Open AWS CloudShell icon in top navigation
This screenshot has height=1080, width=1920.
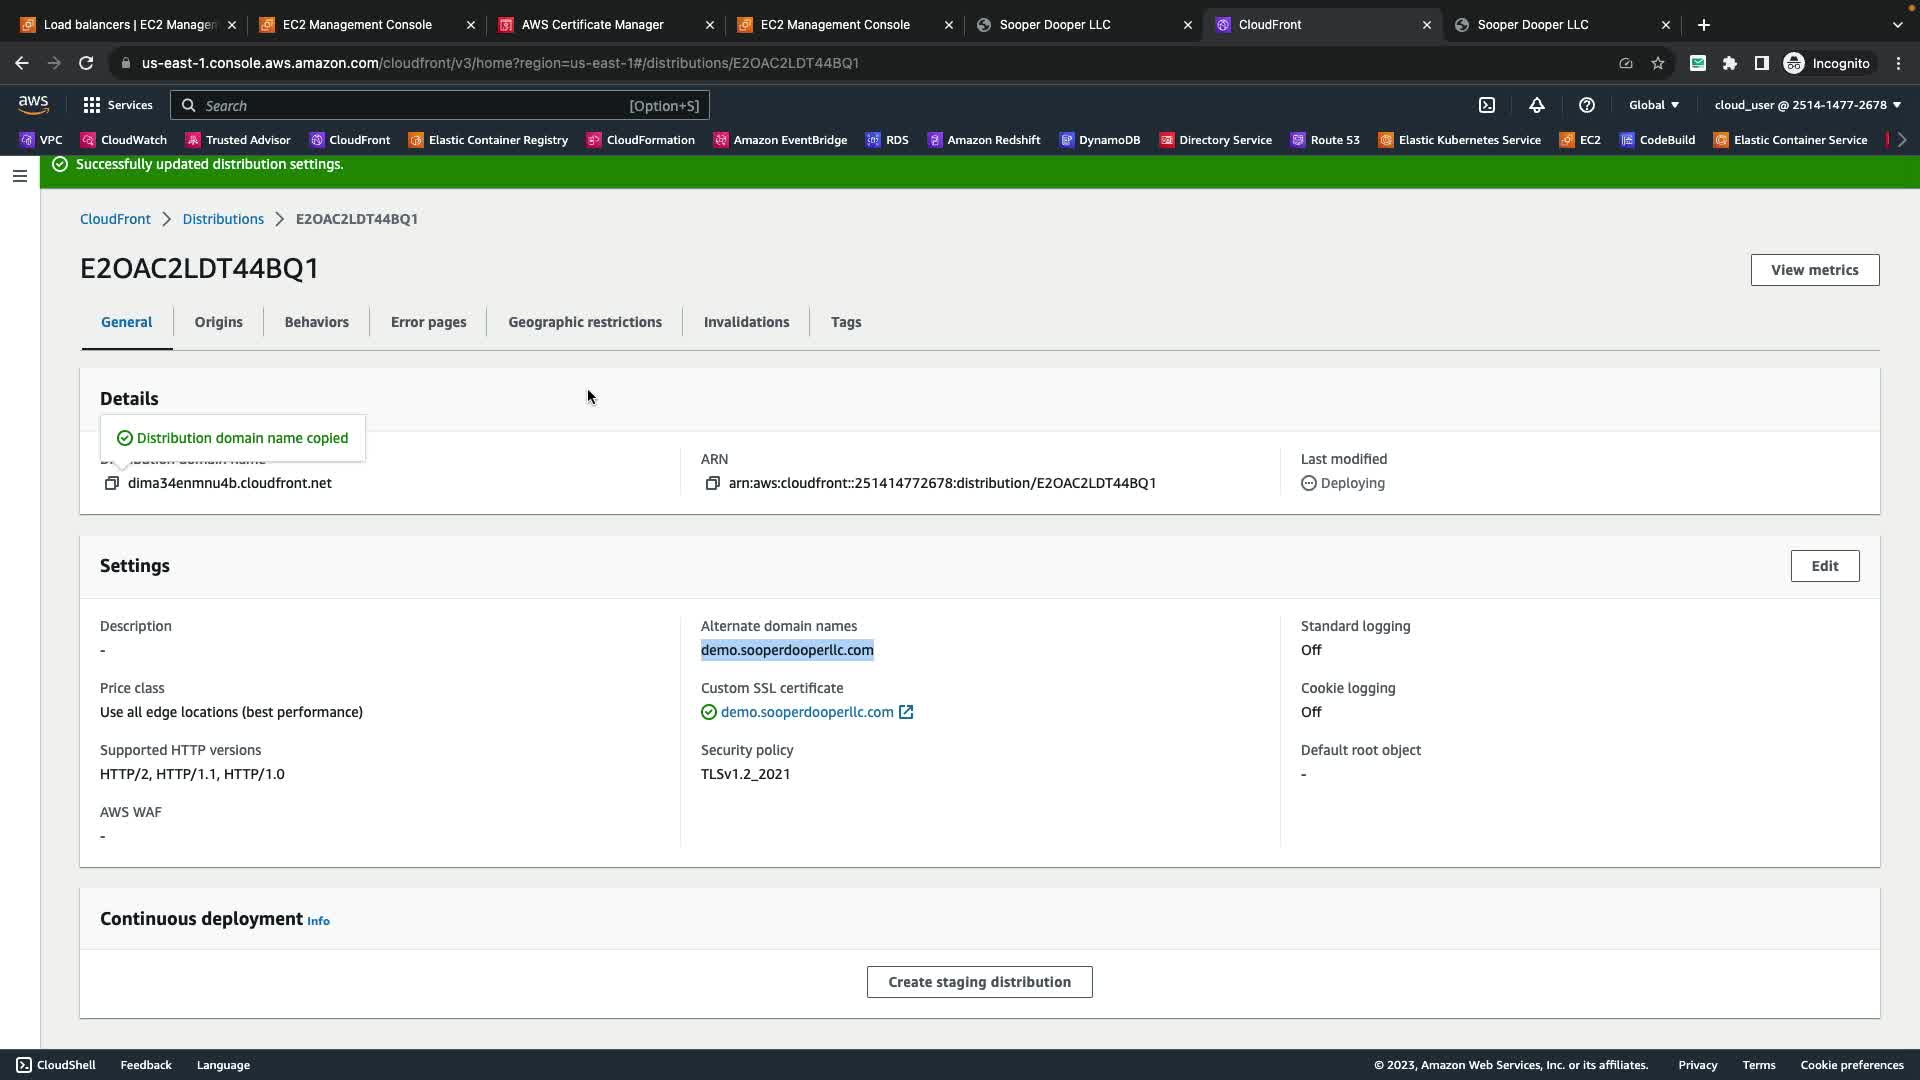[1487, 105]
